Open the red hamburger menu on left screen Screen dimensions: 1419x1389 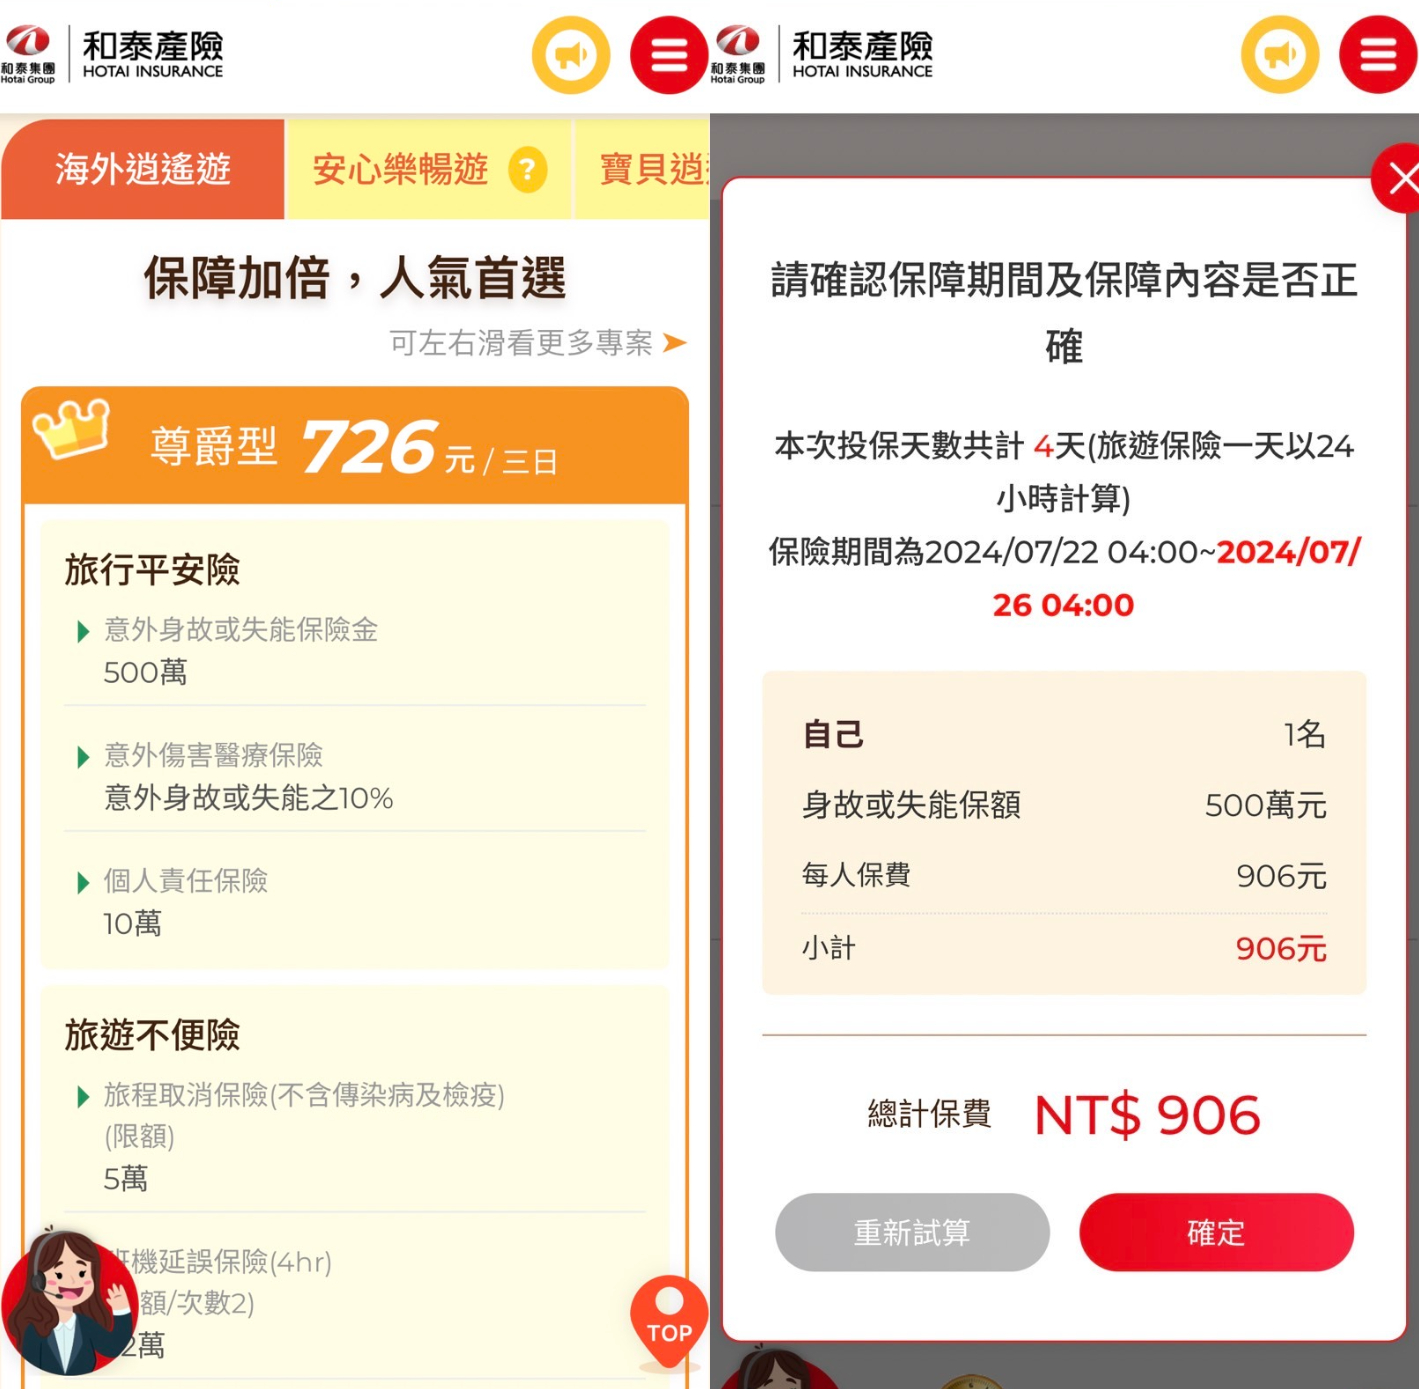(x=669, y=55)
